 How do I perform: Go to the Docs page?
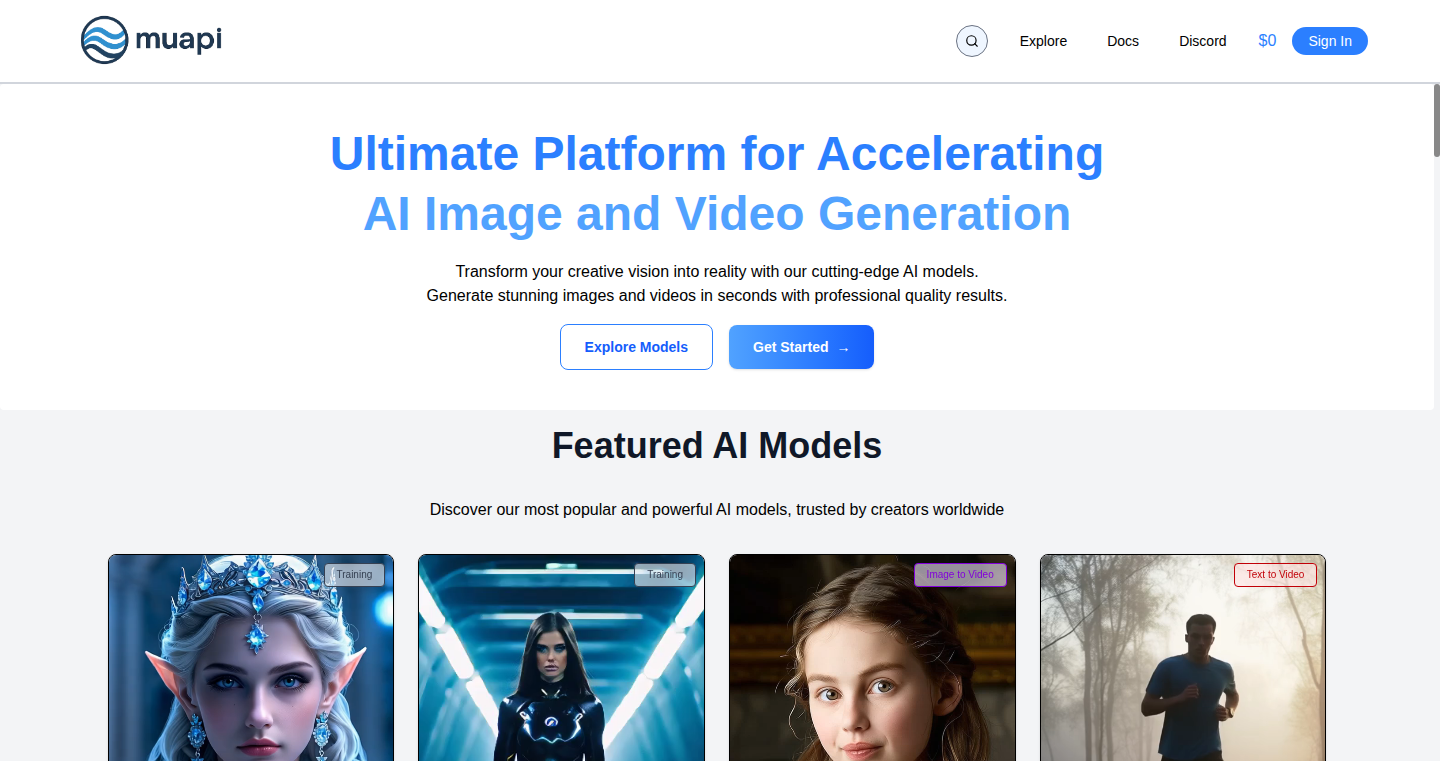coord(1123,41)
